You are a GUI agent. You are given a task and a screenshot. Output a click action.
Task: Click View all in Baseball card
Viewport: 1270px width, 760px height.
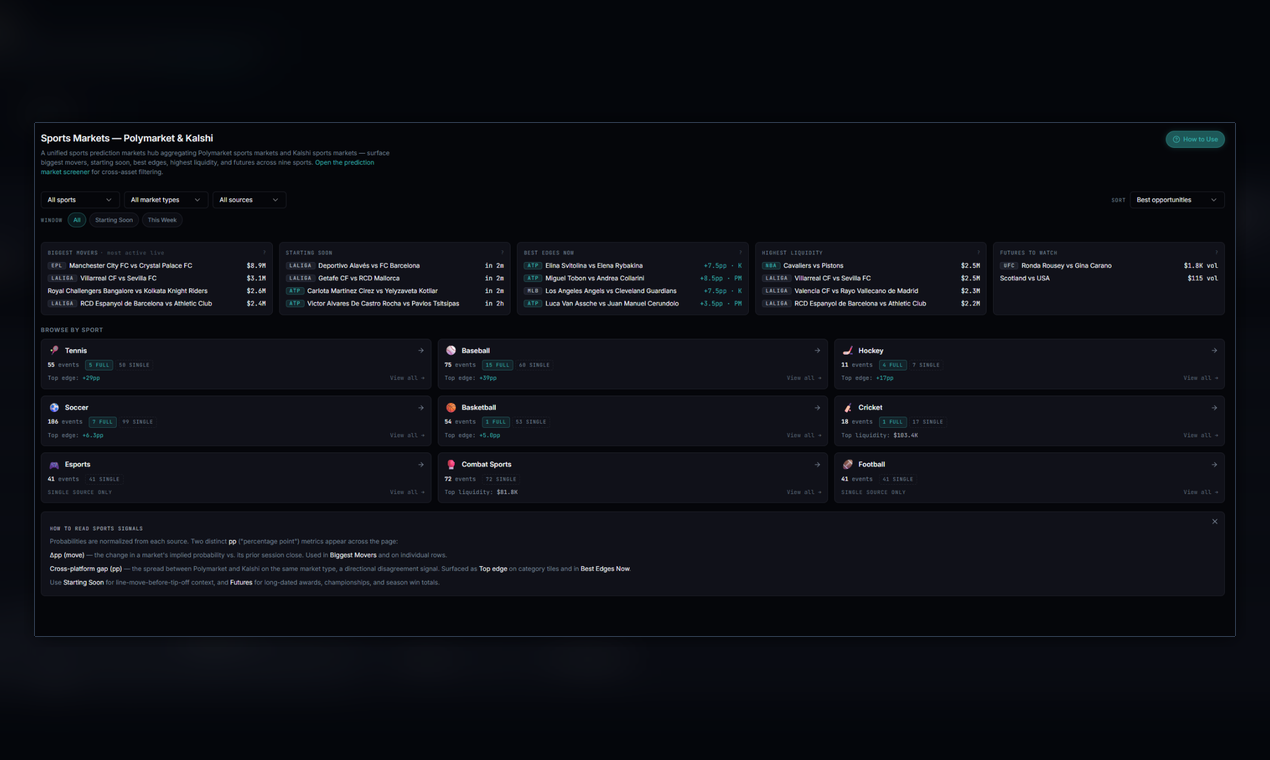pyautogui.click(x=804, y=378)
